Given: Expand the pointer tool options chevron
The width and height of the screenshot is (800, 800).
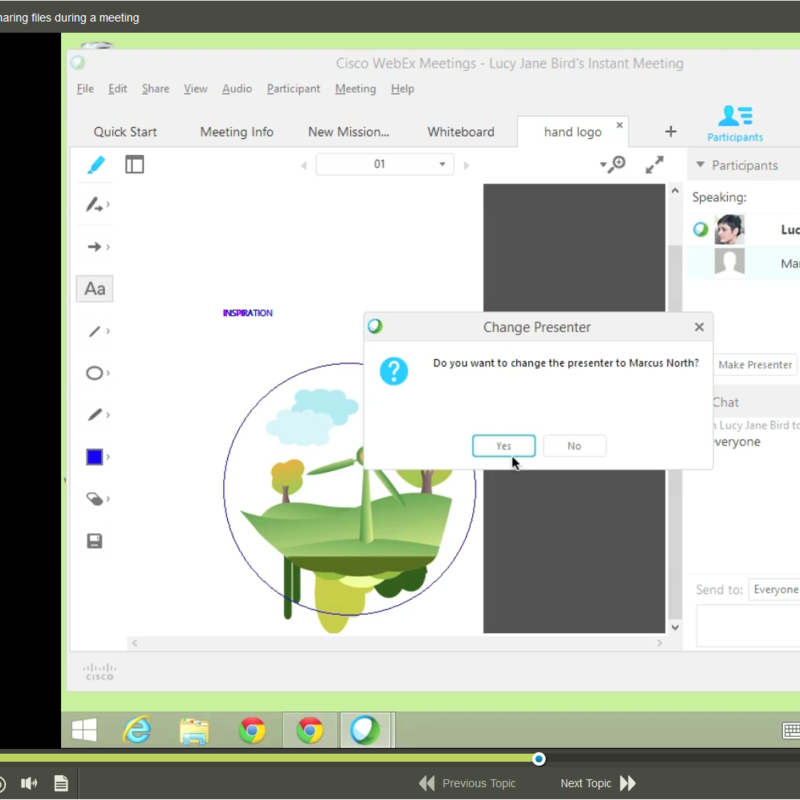Looking at the screenshot, I should coord(108,205).
